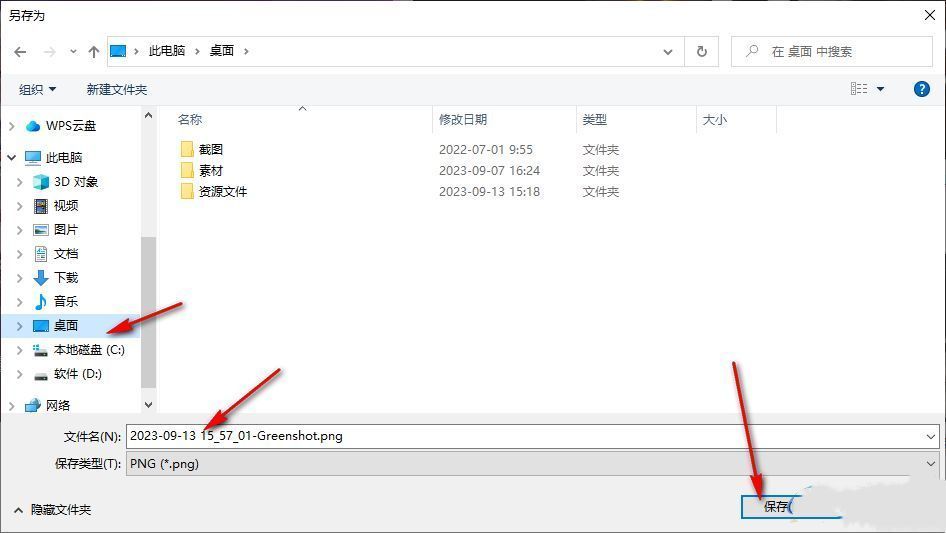Select WPS云盘 in the navigation pane
Viewport: 946px width, 533px height.
pyautogui.click(x=71, y=126)
